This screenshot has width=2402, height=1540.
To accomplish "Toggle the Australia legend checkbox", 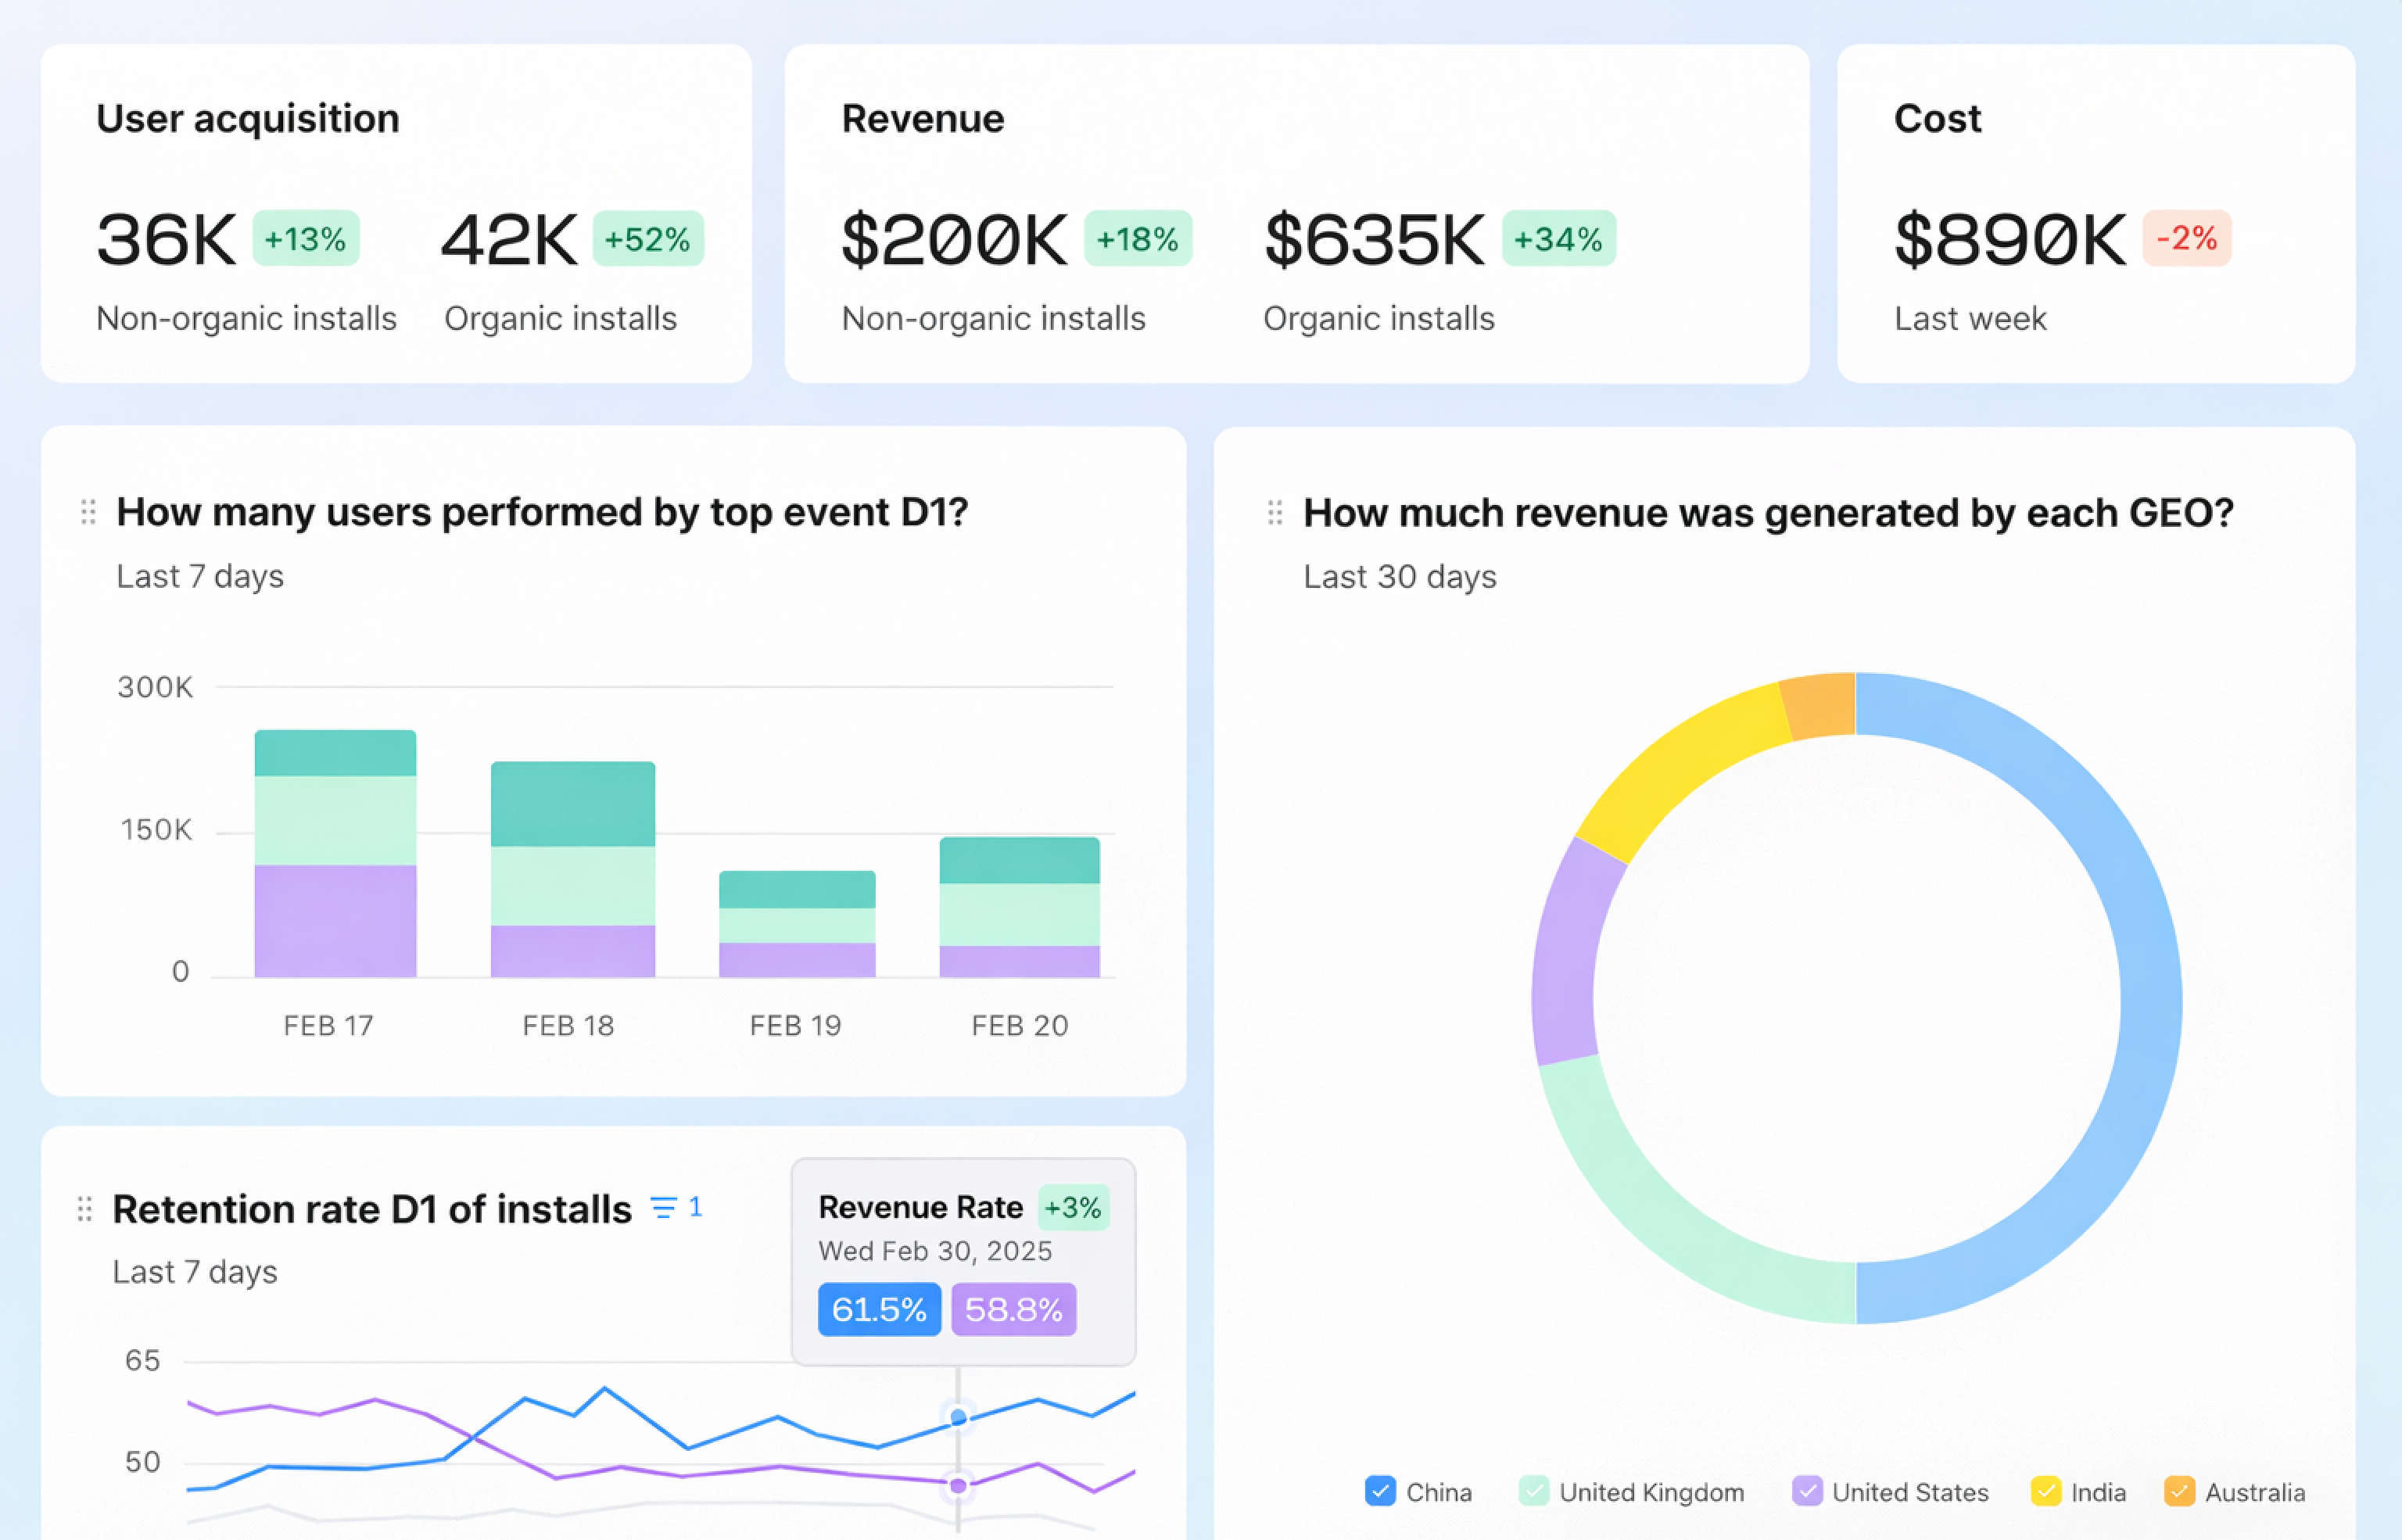I will (2179, 1491).
